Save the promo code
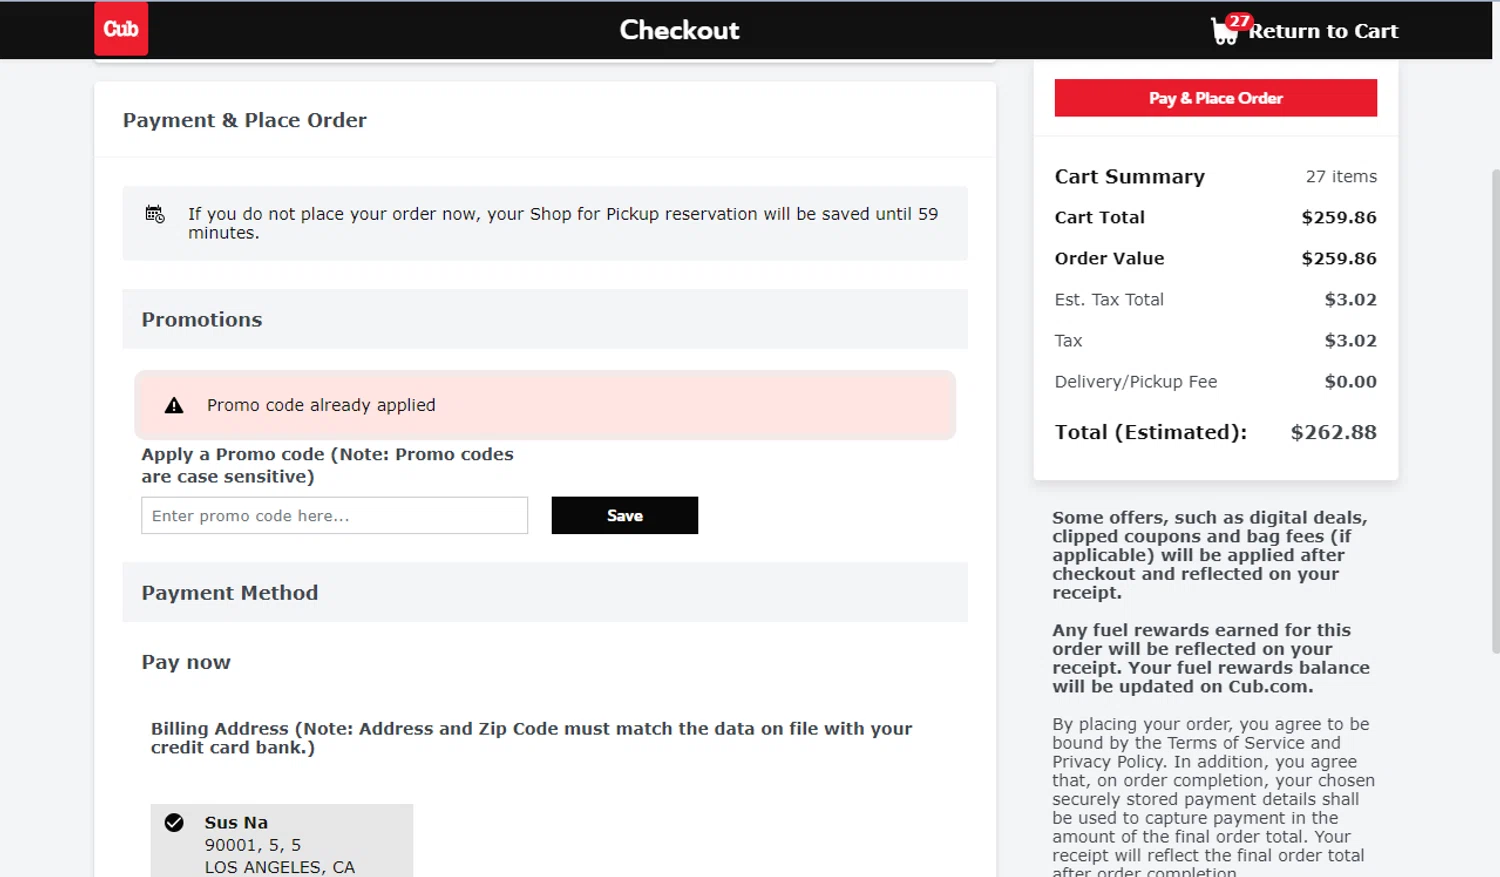1500x877 pixels. coord(624,515)
